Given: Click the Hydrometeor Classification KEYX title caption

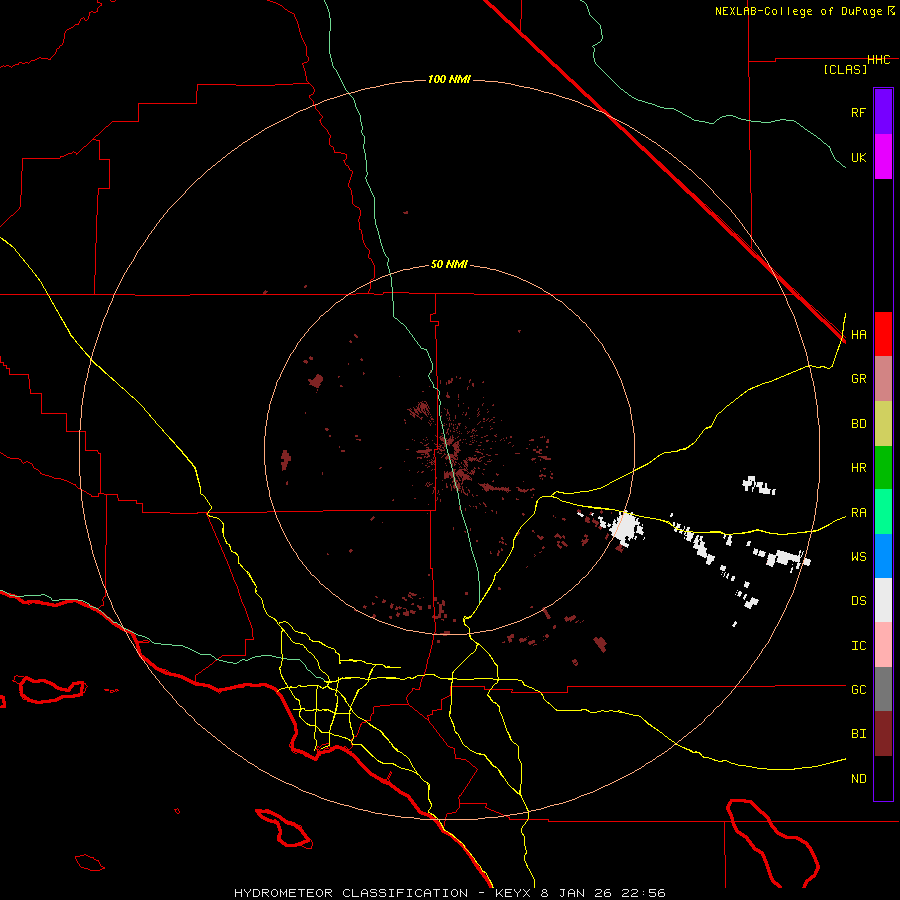Looking at the screenshot, I should tap(449, 893).
